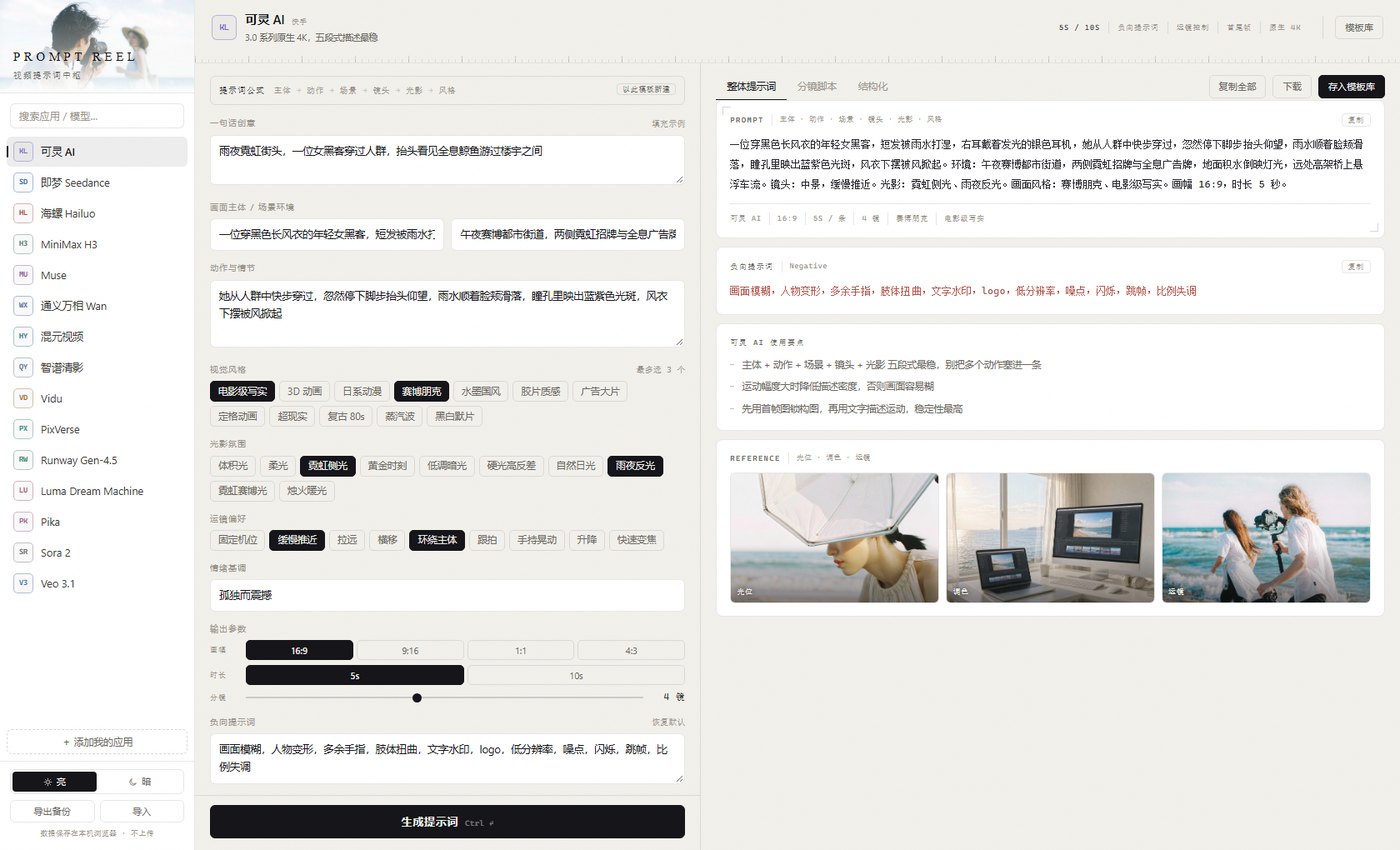Toggle the 水墨国风 visual style chip
The height and width of the screenshot is (850, 1400).
click(483, 391)
